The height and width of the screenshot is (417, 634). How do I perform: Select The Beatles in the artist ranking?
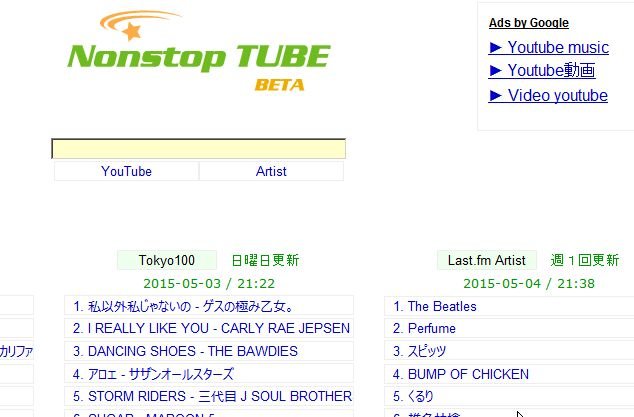[x=509, y=306]
